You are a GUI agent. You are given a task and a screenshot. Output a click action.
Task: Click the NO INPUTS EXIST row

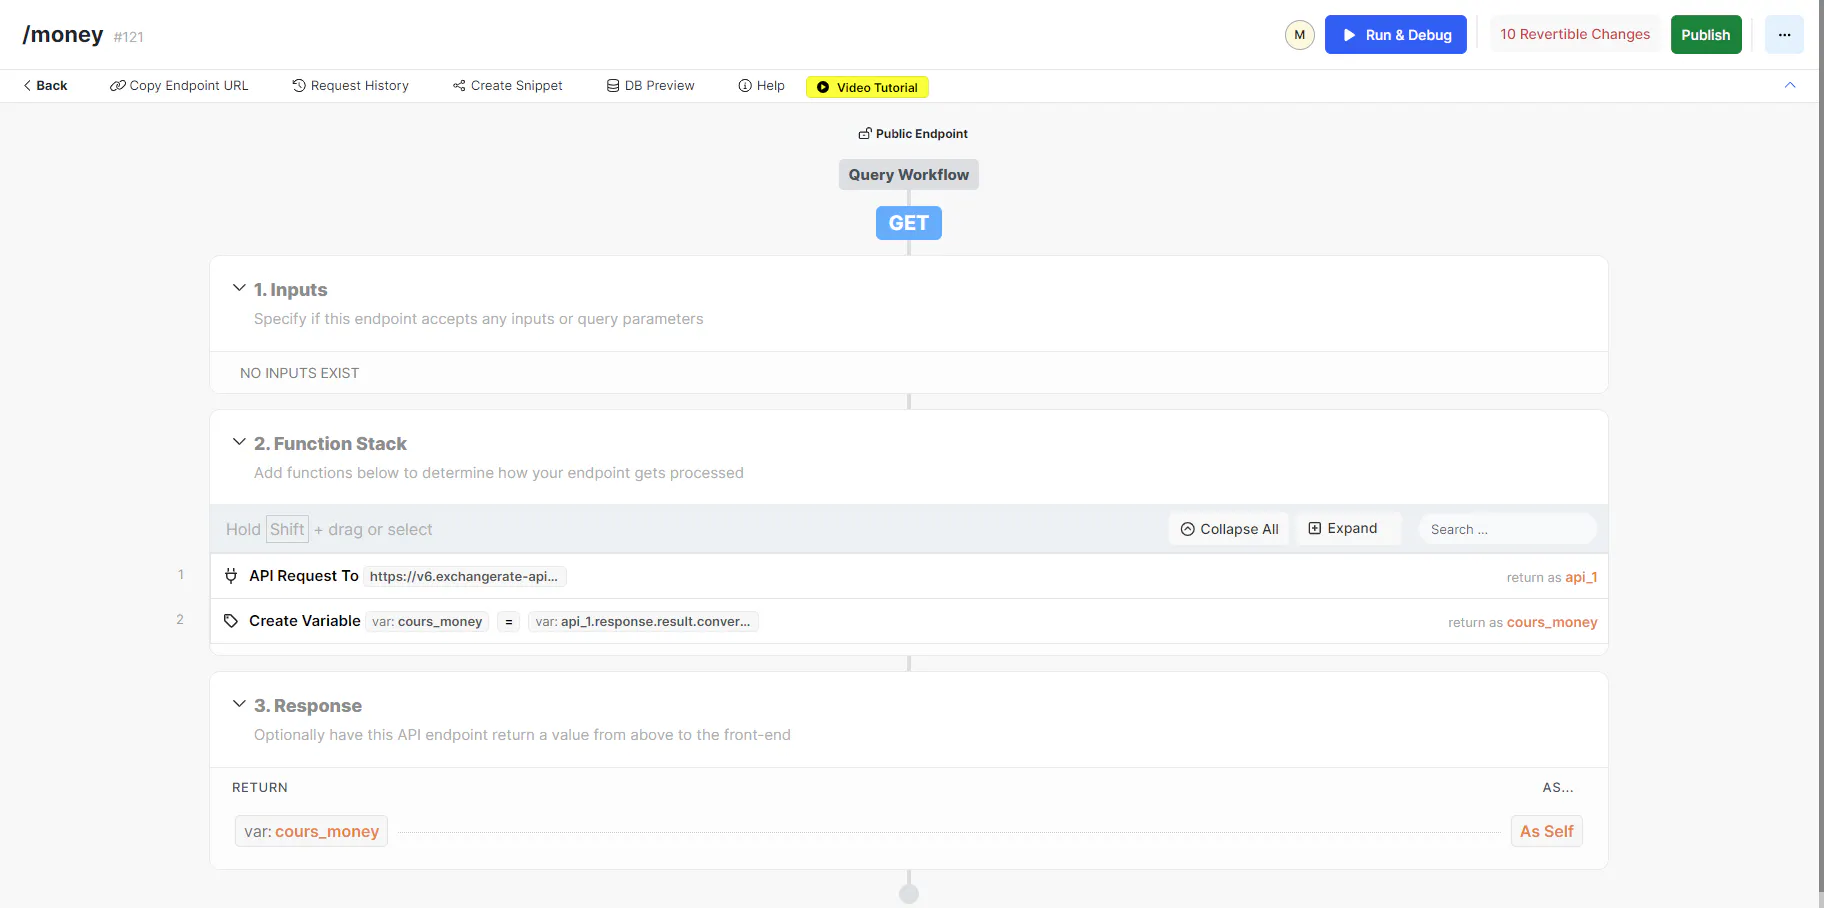pyautogui.click(x=908, y=373)
